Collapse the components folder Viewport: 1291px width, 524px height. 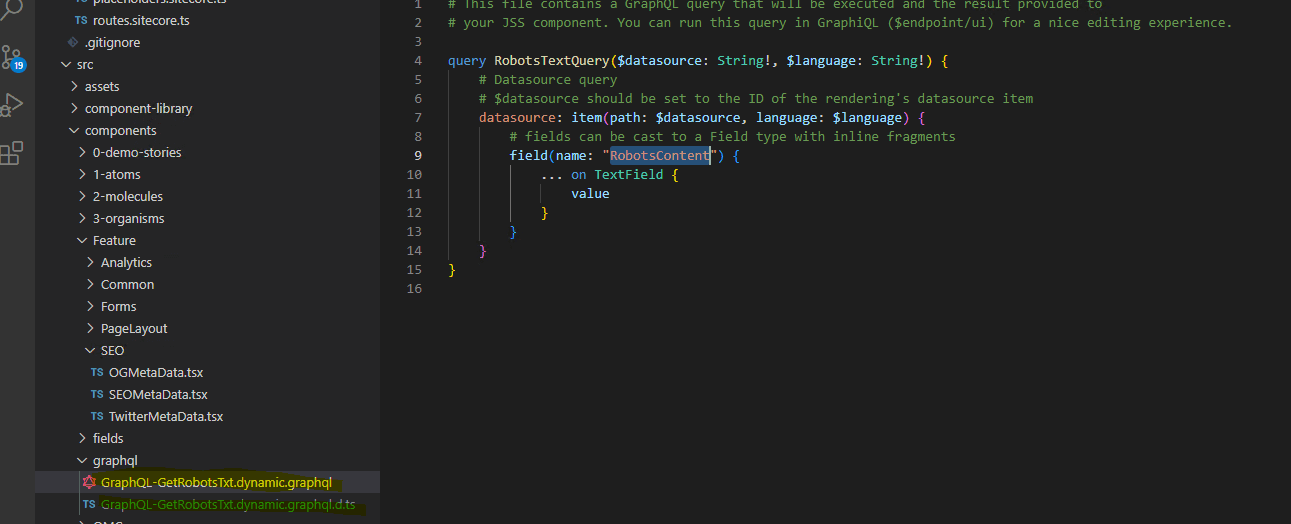(74, 130)
